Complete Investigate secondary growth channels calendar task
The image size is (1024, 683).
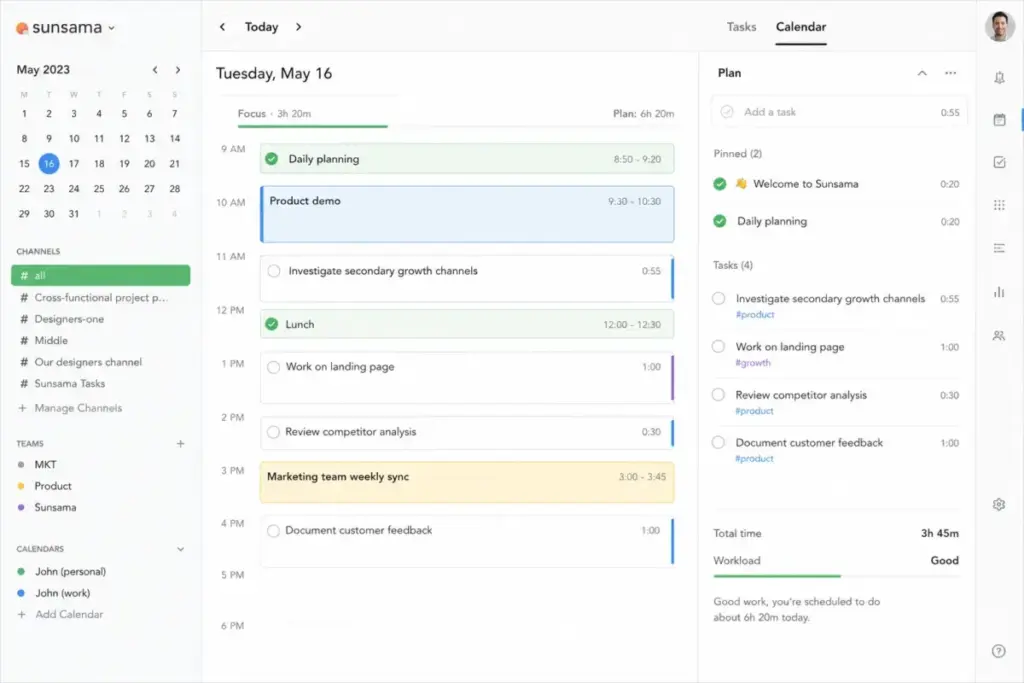274,271
